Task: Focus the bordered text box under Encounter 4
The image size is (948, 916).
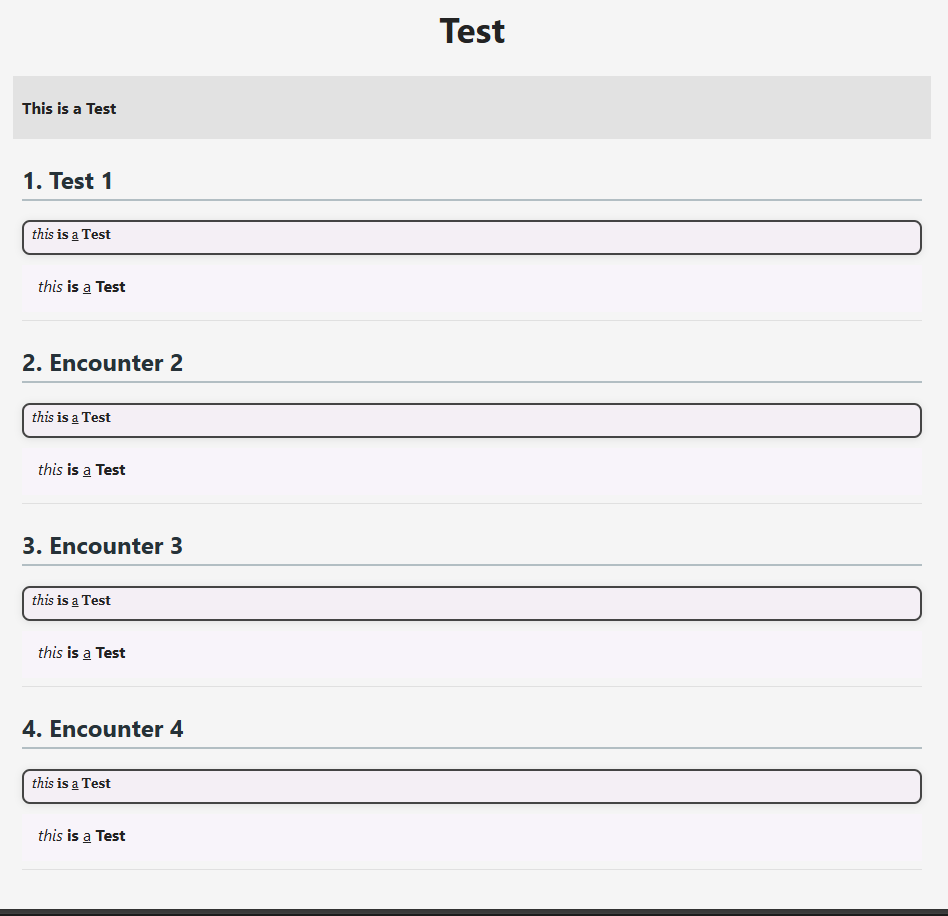Action: (x=472, y=787)
